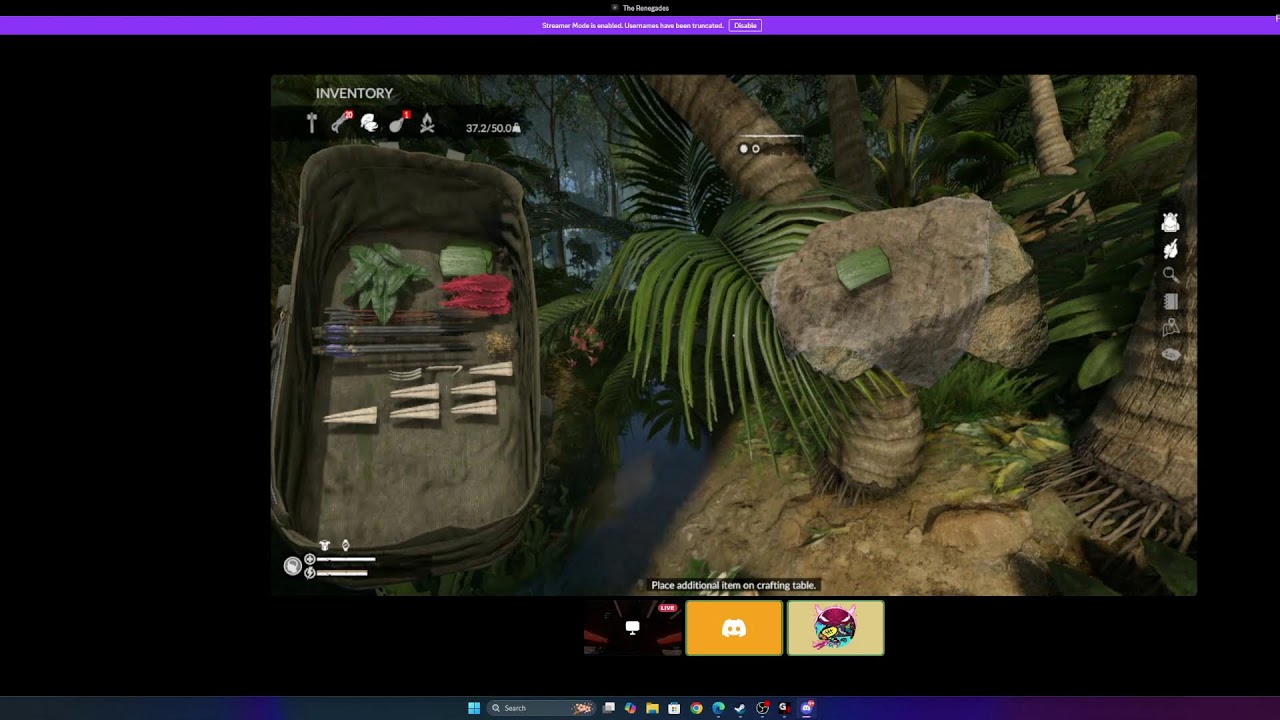Open Microsoft Edge from the taskbar
The image size is (1280, 720).
click(718, 708)
